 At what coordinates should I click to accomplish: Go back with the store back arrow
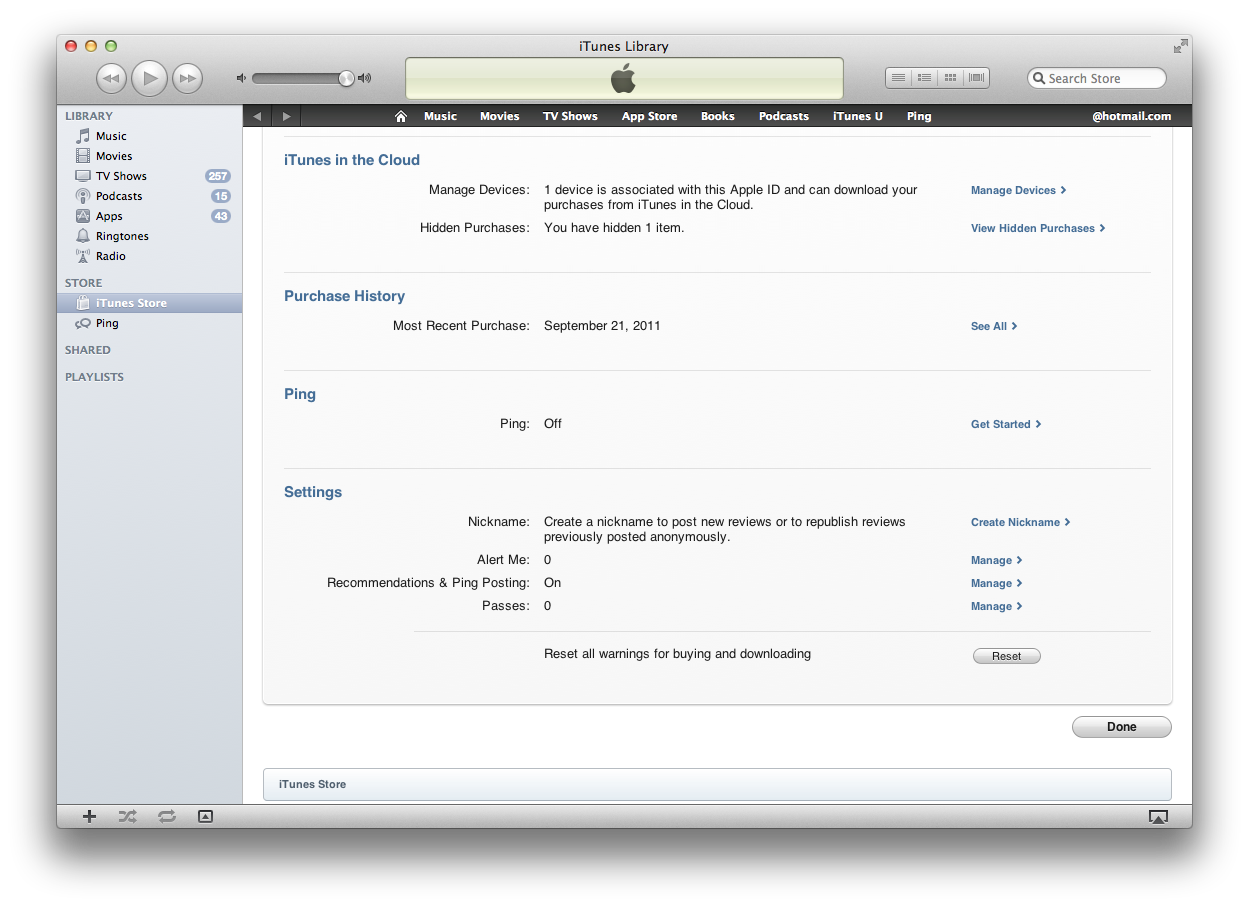(x=257, y=116)
